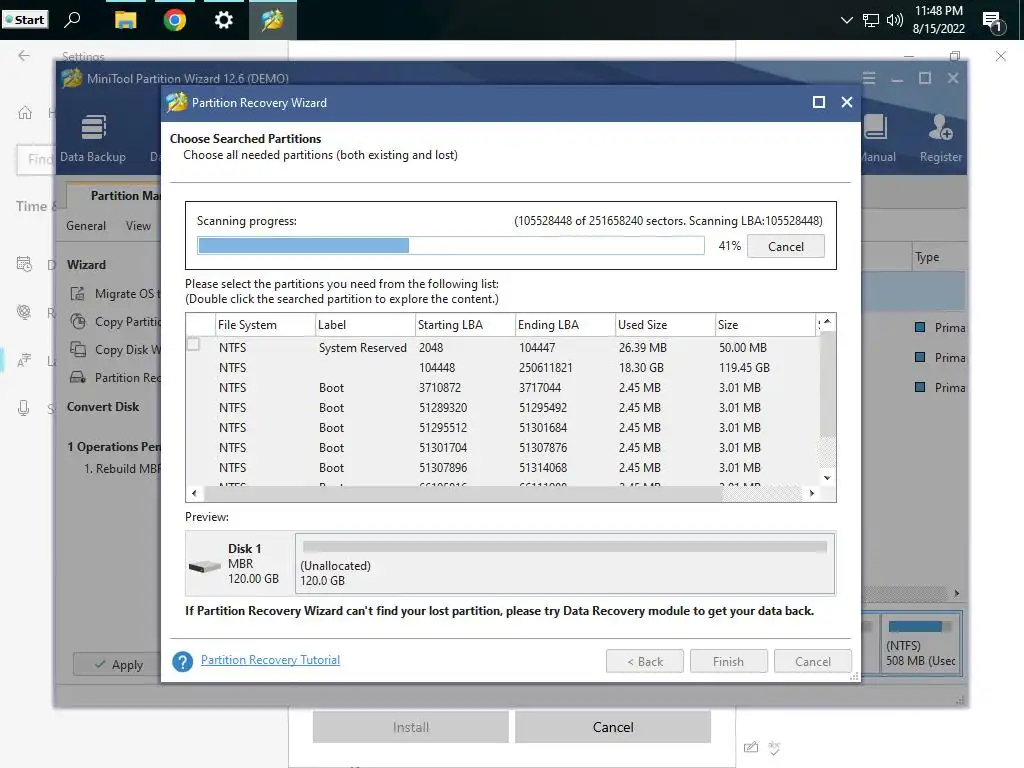Image resolution: width=1024 pixels, height=768 pixels.
Task: Click the Settings Date & time icon
Action: click(24, 264)
